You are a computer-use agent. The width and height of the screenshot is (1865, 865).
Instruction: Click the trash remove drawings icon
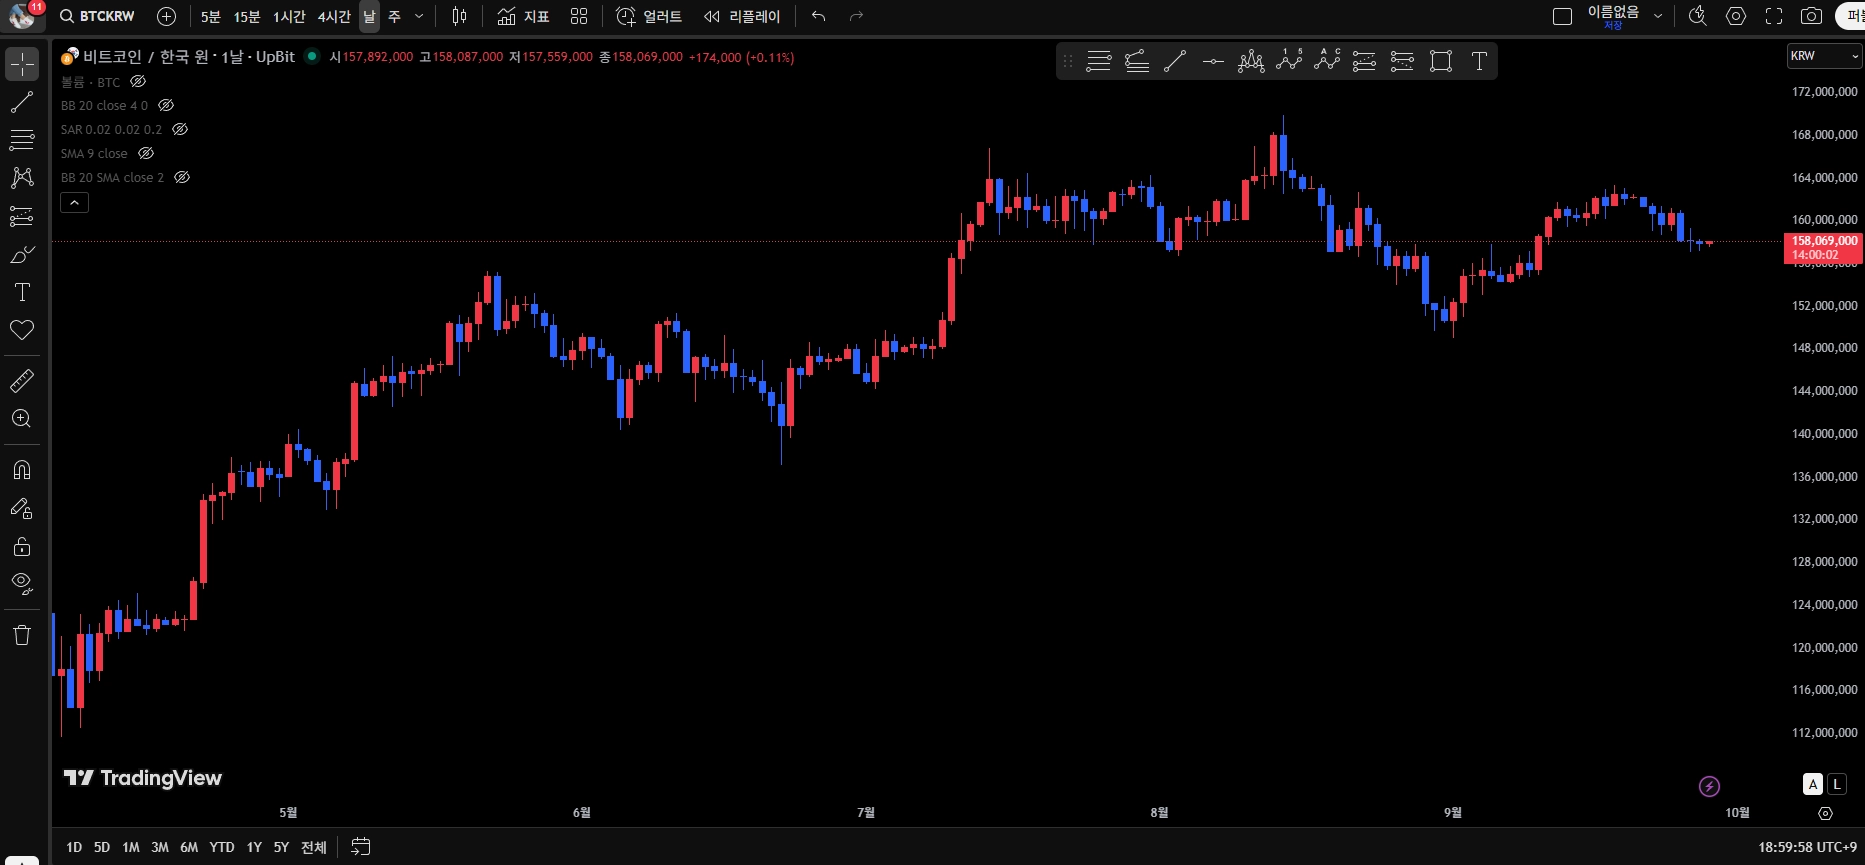22,635
